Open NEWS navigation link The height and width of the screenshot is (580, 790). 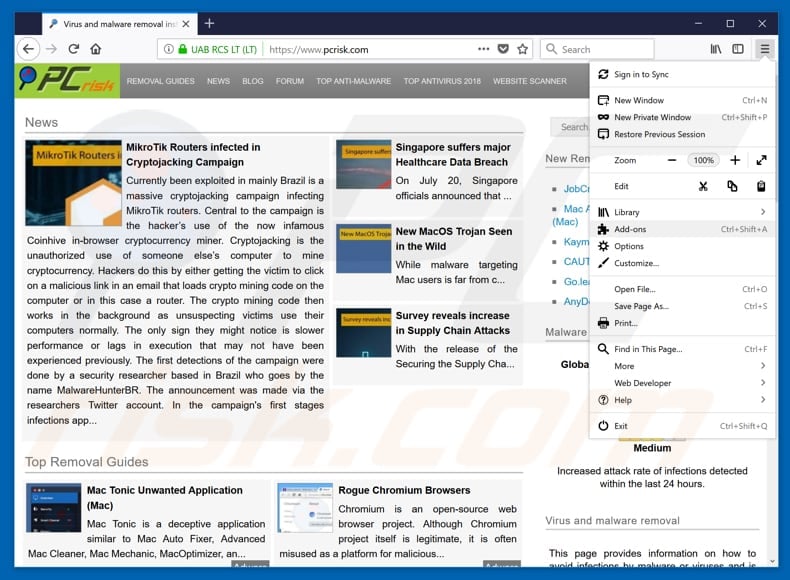tap(218, 81)
